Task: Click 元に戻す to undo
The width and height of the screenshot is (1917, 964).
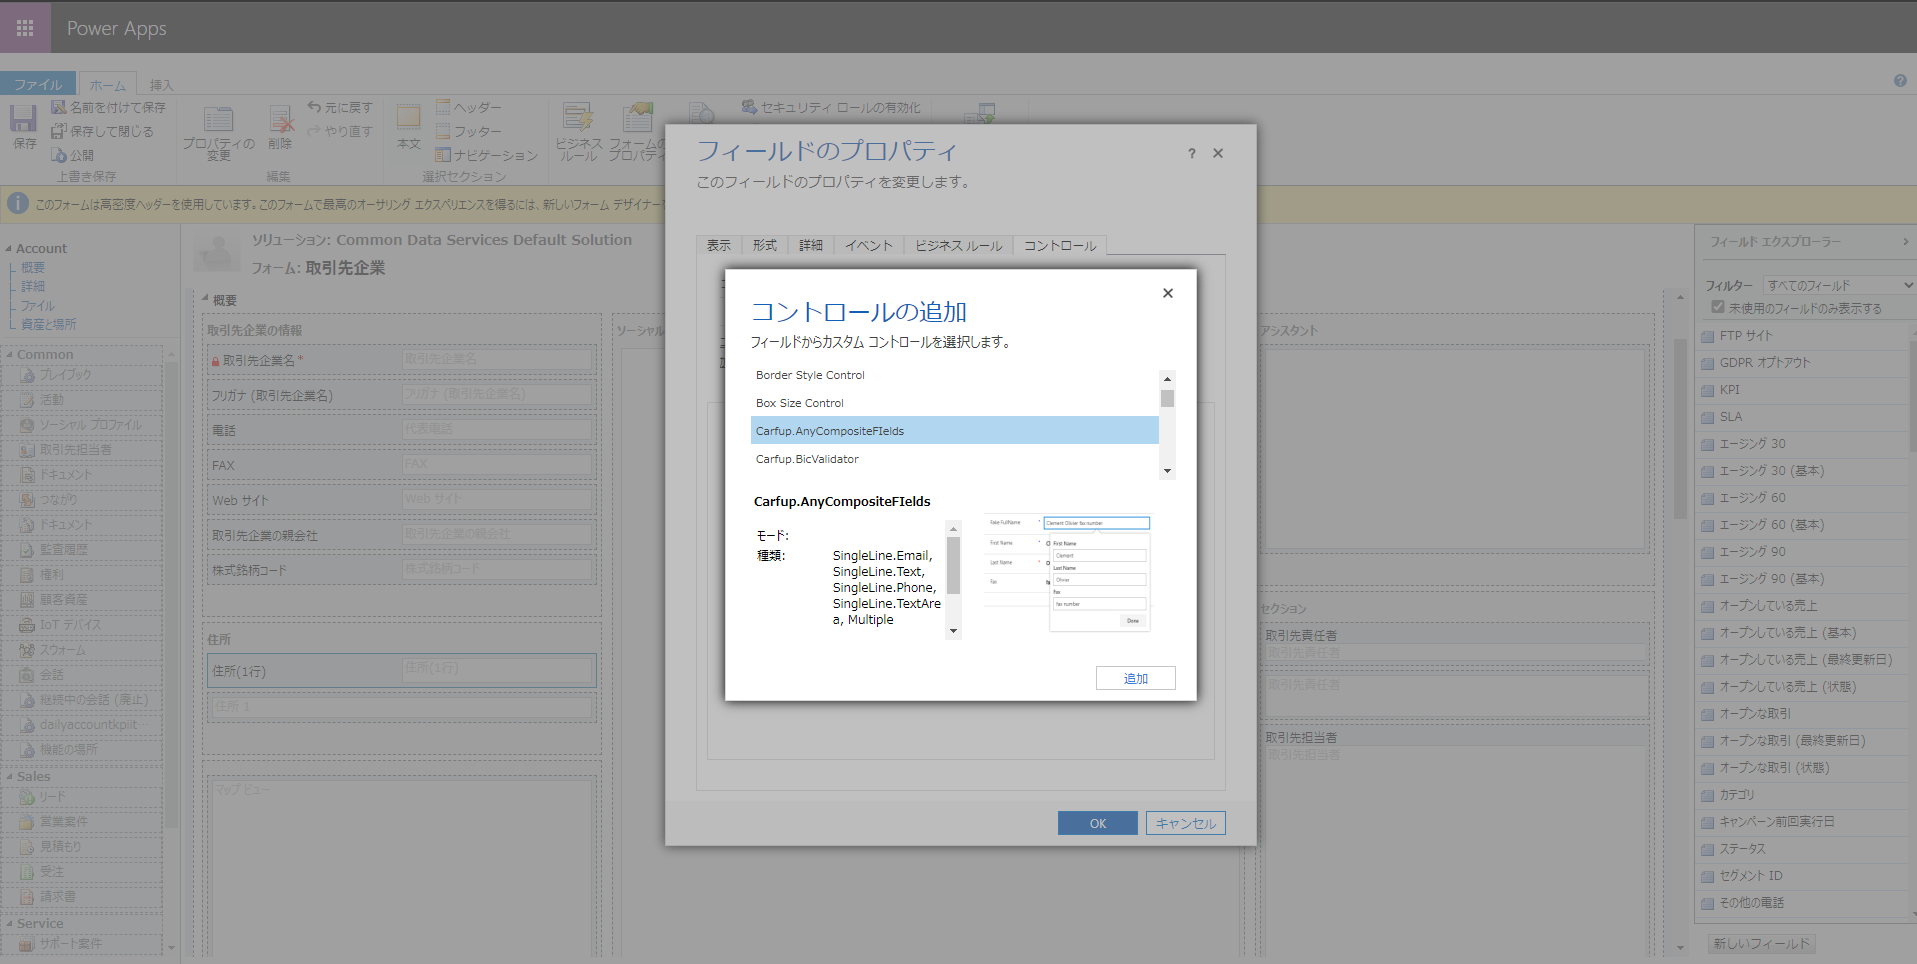Action: coord(340,107)
